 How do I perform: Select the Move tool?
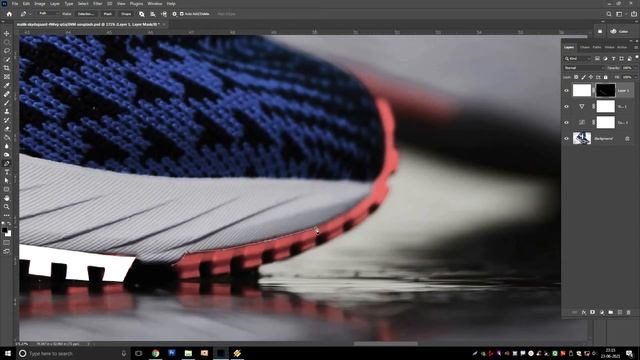coord(7,33)
